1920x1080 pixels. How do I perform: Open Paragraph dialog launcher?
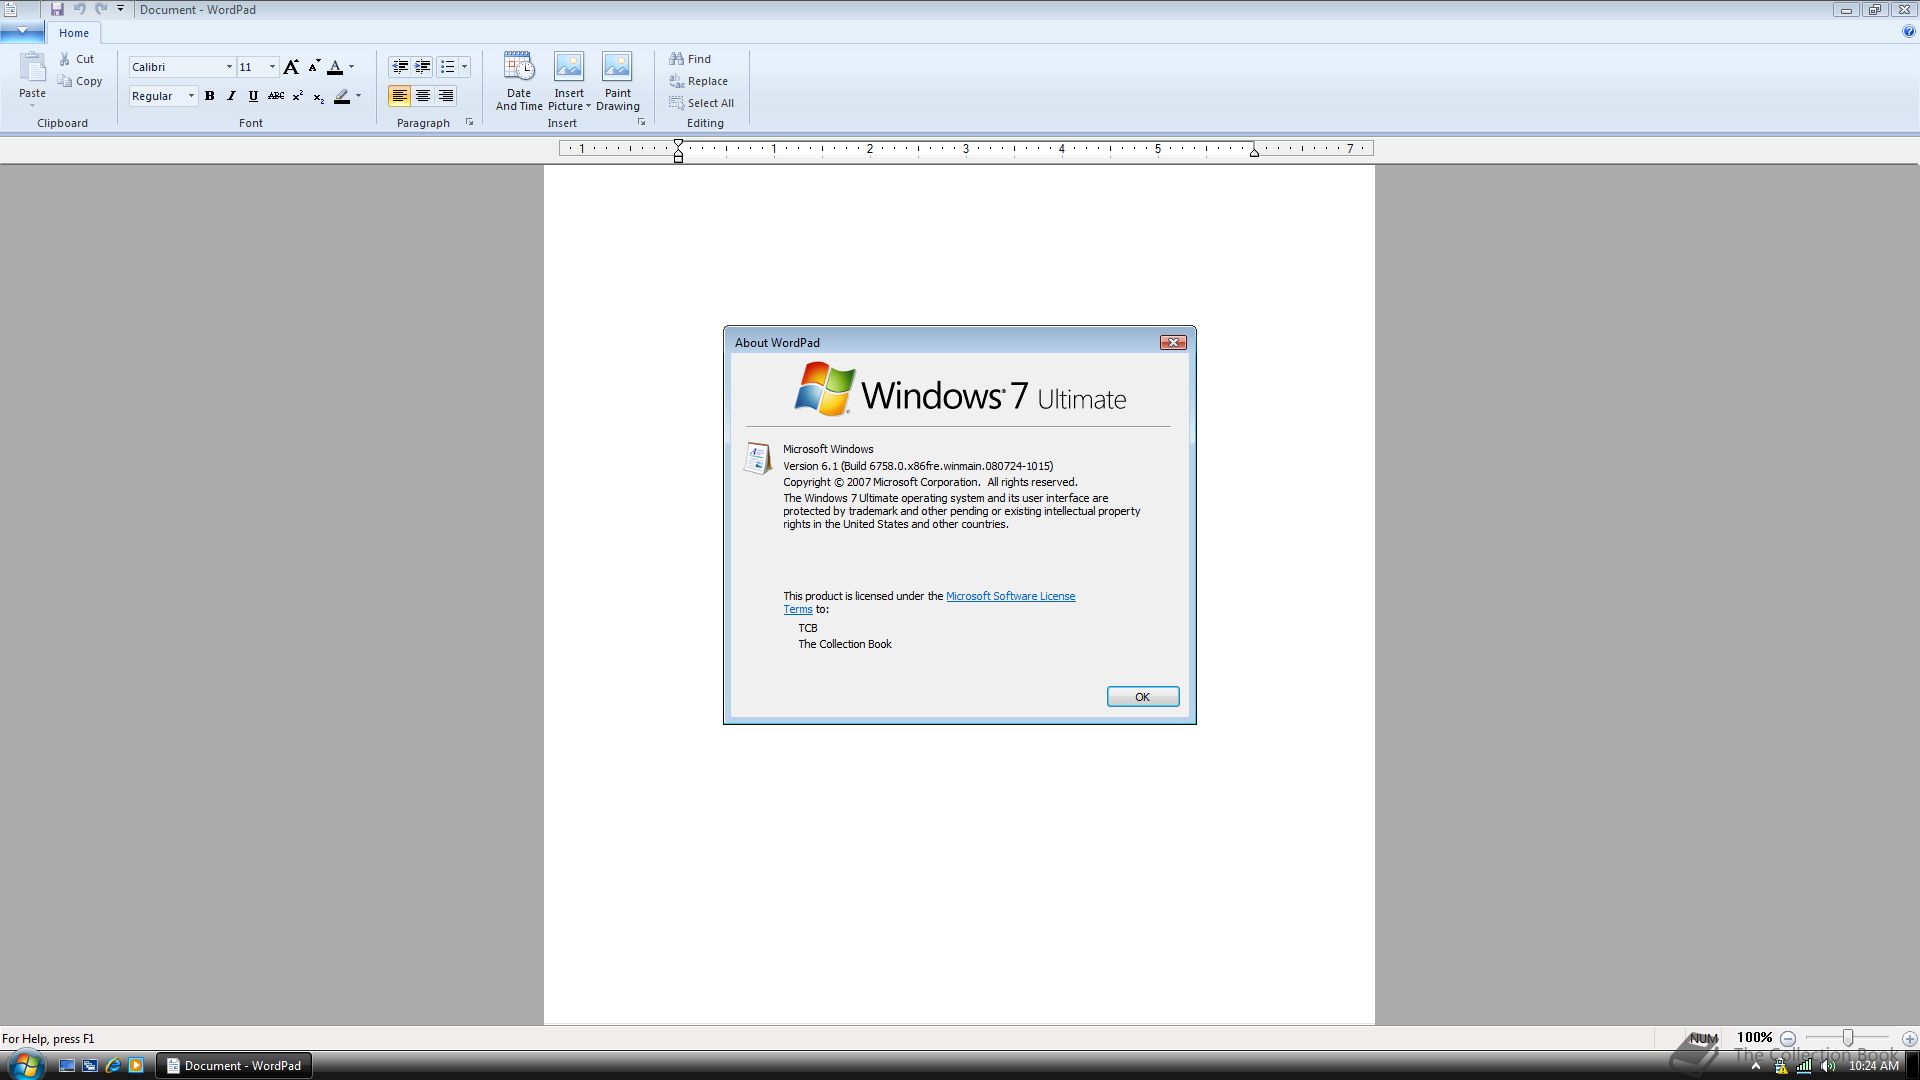coord(469,123)
